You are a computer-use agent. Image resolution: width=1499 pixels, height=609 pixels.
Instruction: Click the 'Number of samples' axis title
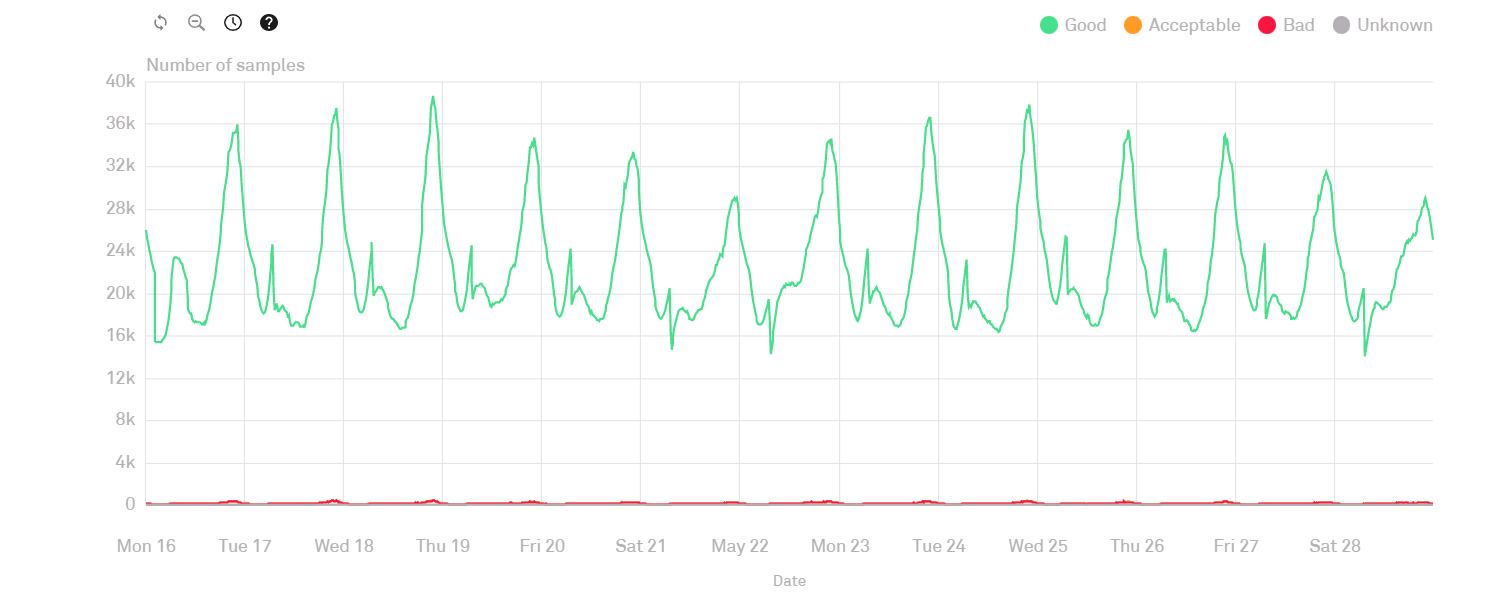click(x=225, y=65)
